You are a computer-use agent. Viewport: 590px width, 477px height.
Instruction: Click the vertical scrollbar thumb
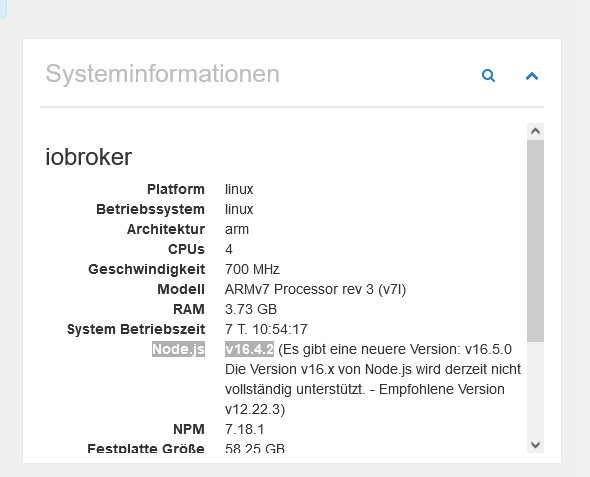pyautogui.click(x=535, y=241)
